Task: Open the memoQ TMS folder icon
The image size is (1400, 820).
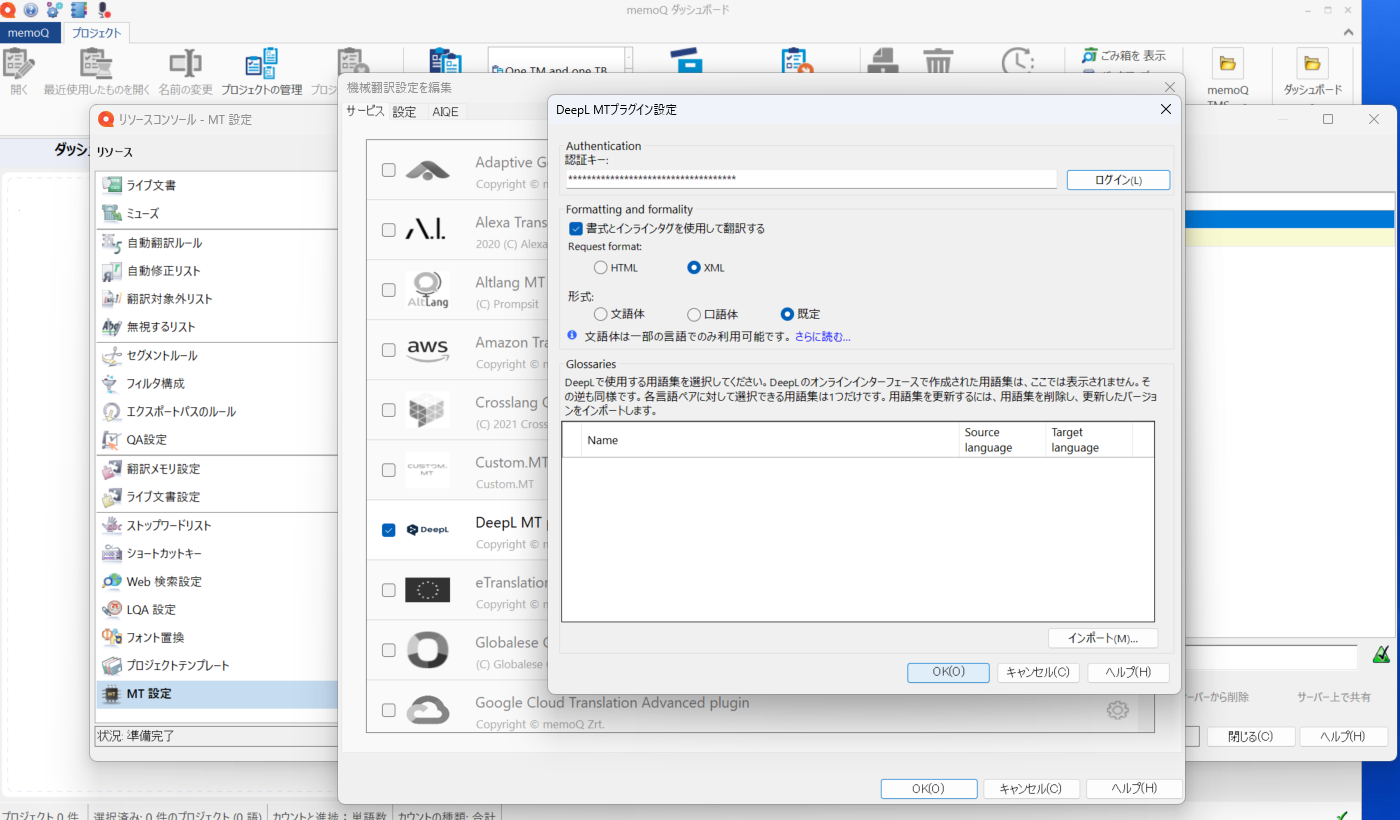Action: click(x=1227, y=64)
